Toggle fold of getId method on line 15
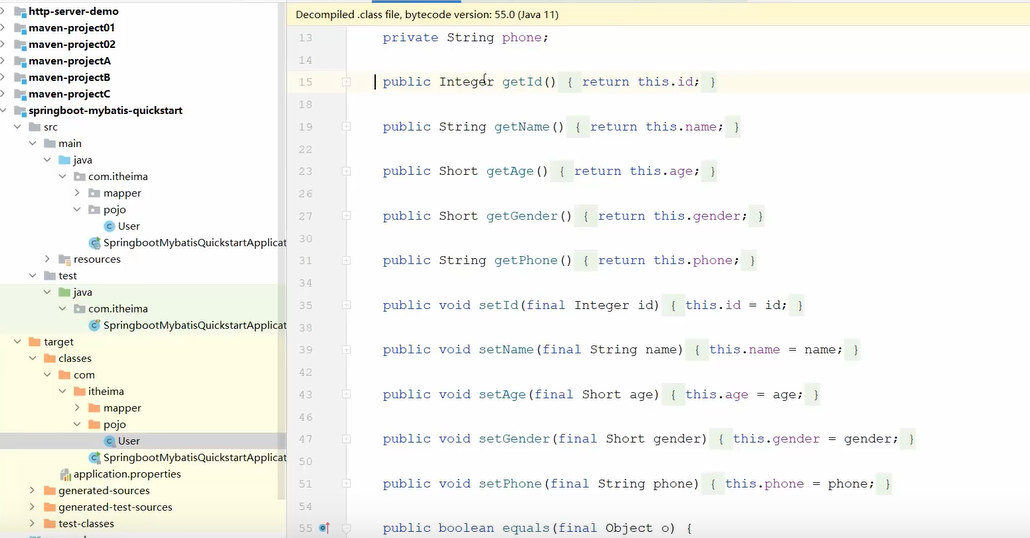 [x=346, y=82]
